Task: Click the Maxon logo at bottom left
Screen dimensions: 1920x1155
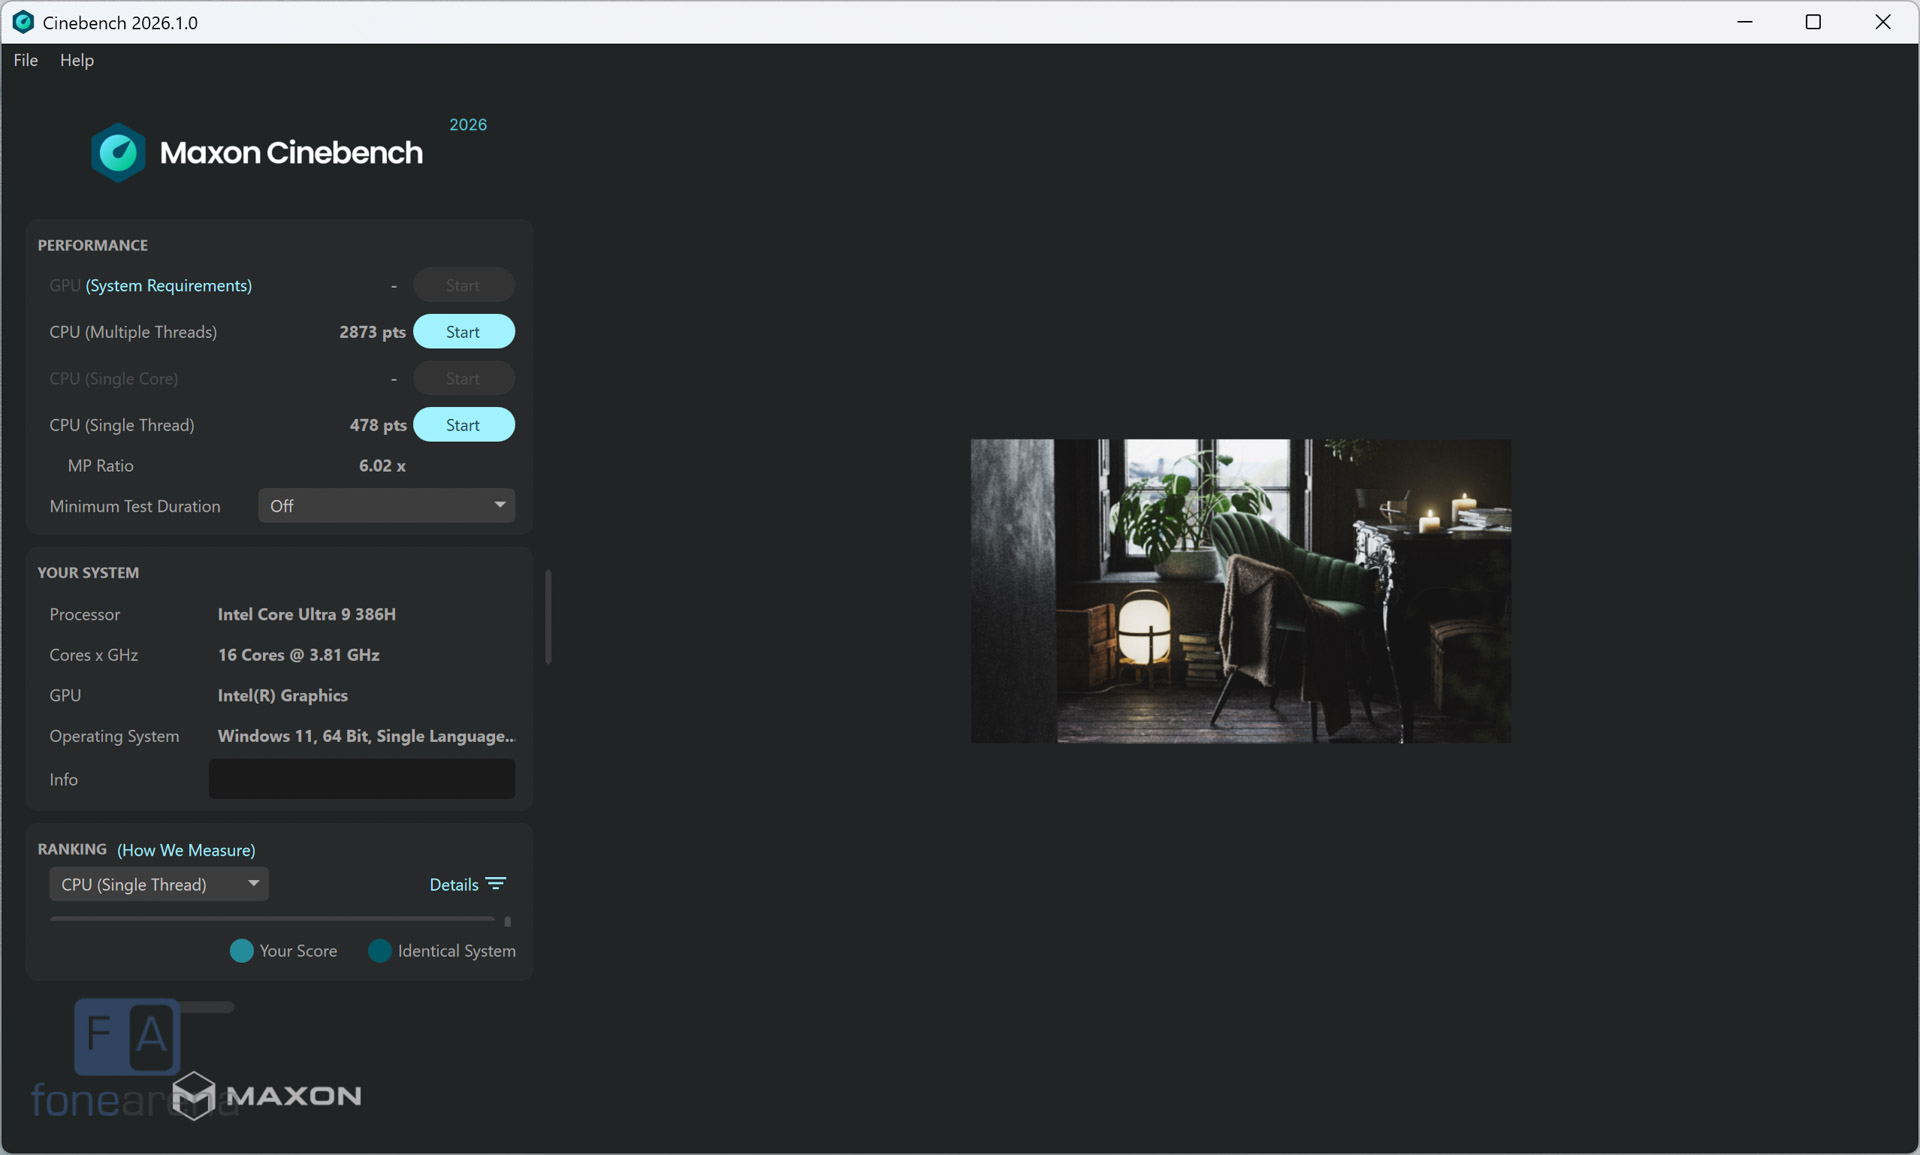Action: pyautogui.click(x=267, y=1096)
